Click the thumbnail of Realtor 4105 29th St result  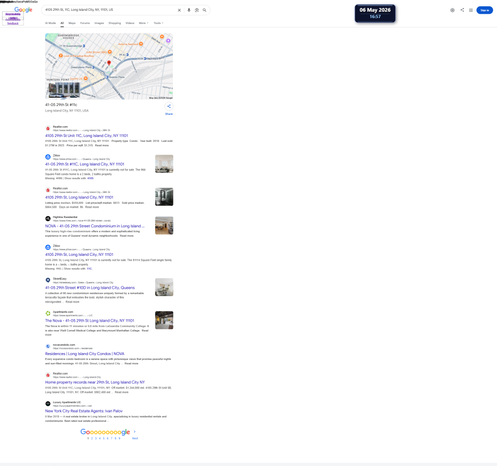pyautogui.click(x=164, y=197)
